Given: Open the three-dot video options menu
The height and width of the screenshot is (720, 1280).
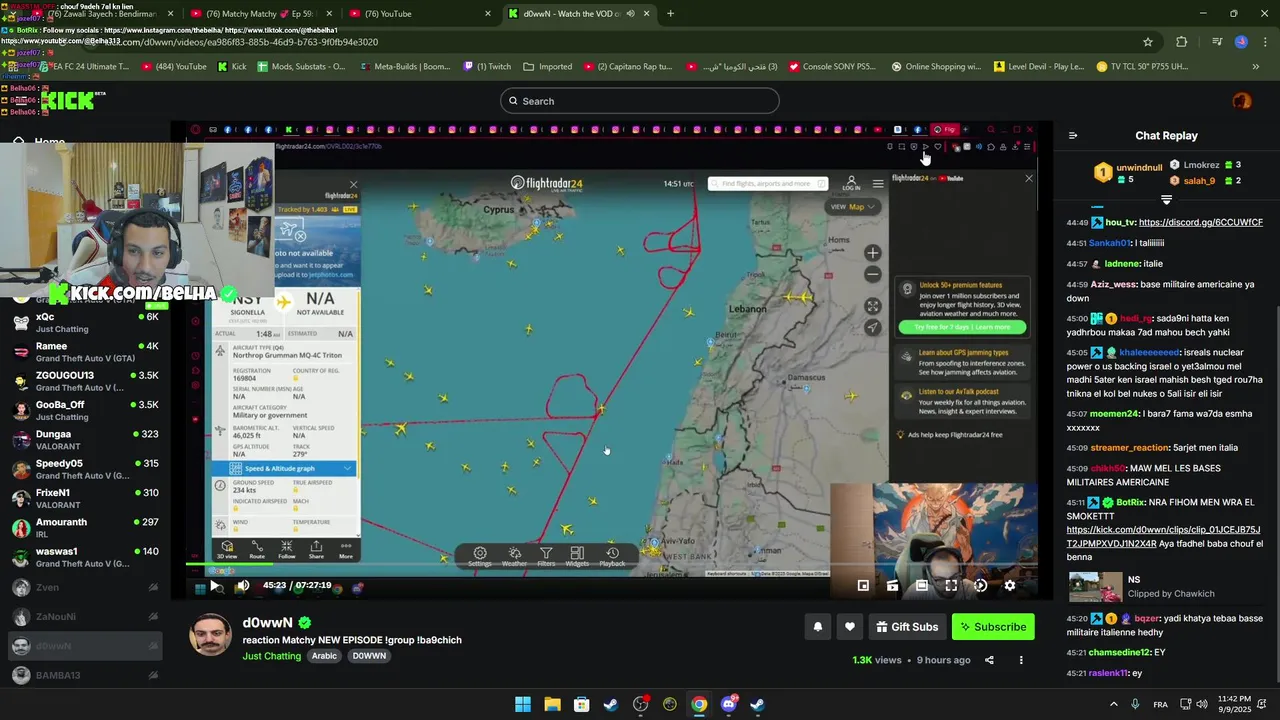Looking at the screenshot, I should [x=1021, y=660].
